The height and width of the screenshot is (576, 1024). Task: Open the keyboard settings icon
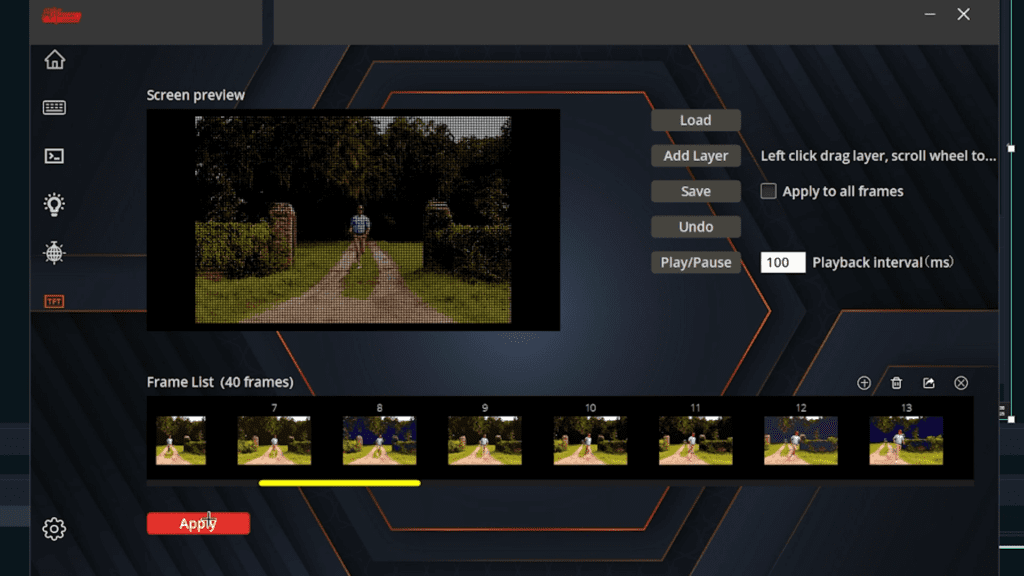click(55, 108)
